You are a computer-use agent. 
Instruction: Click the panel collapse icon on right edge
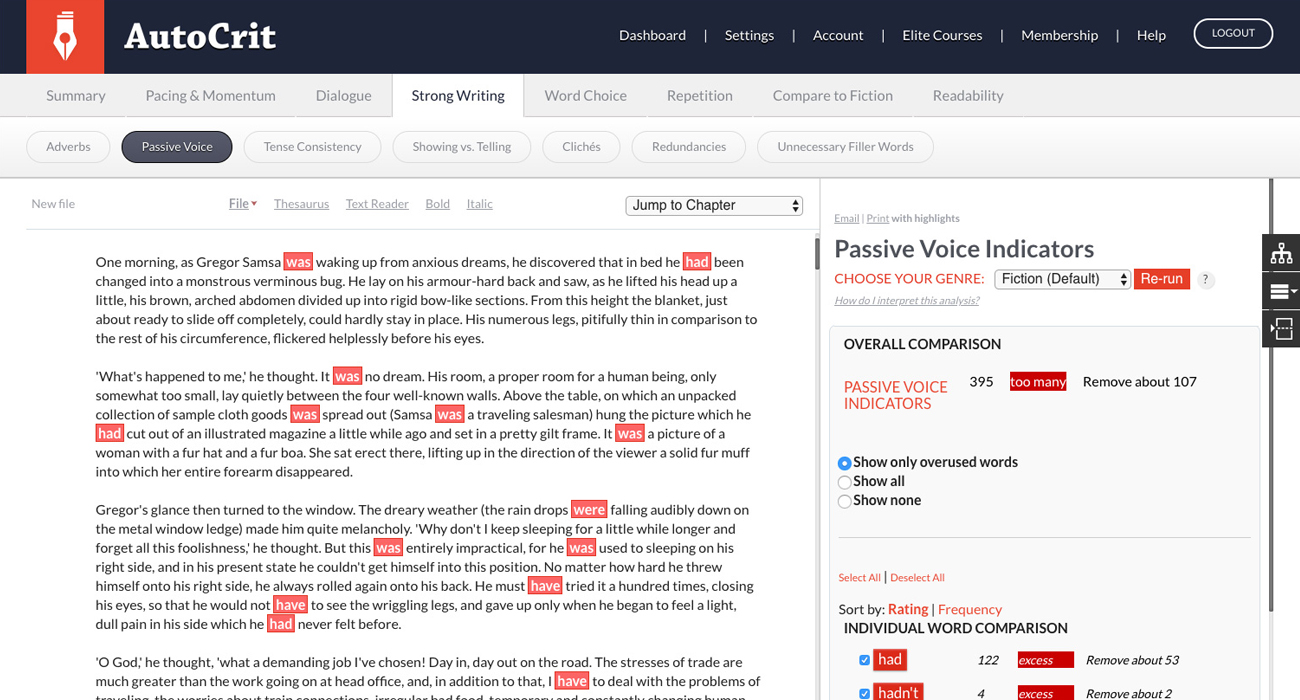click(x=1281, y=328)
